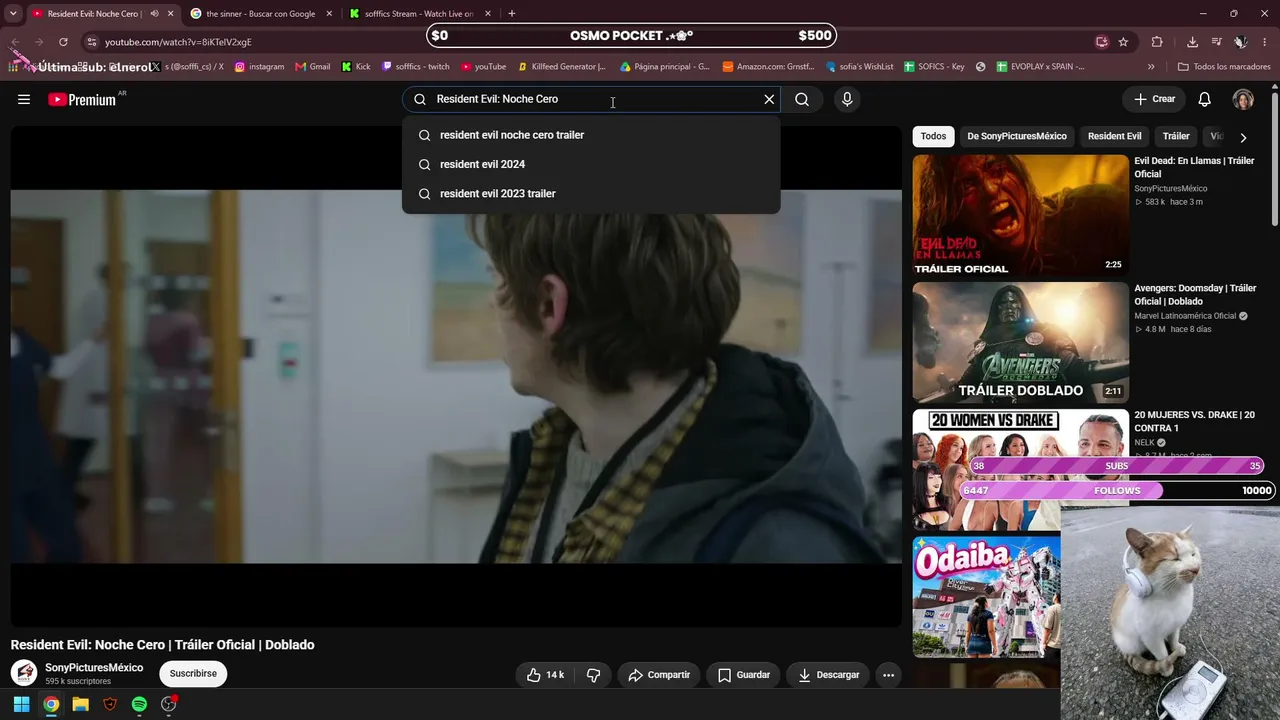Select the 'De SonyPicturesMéxico' chip
Viewport: 1280px width, 720px height.
[x=1017, y=136]
